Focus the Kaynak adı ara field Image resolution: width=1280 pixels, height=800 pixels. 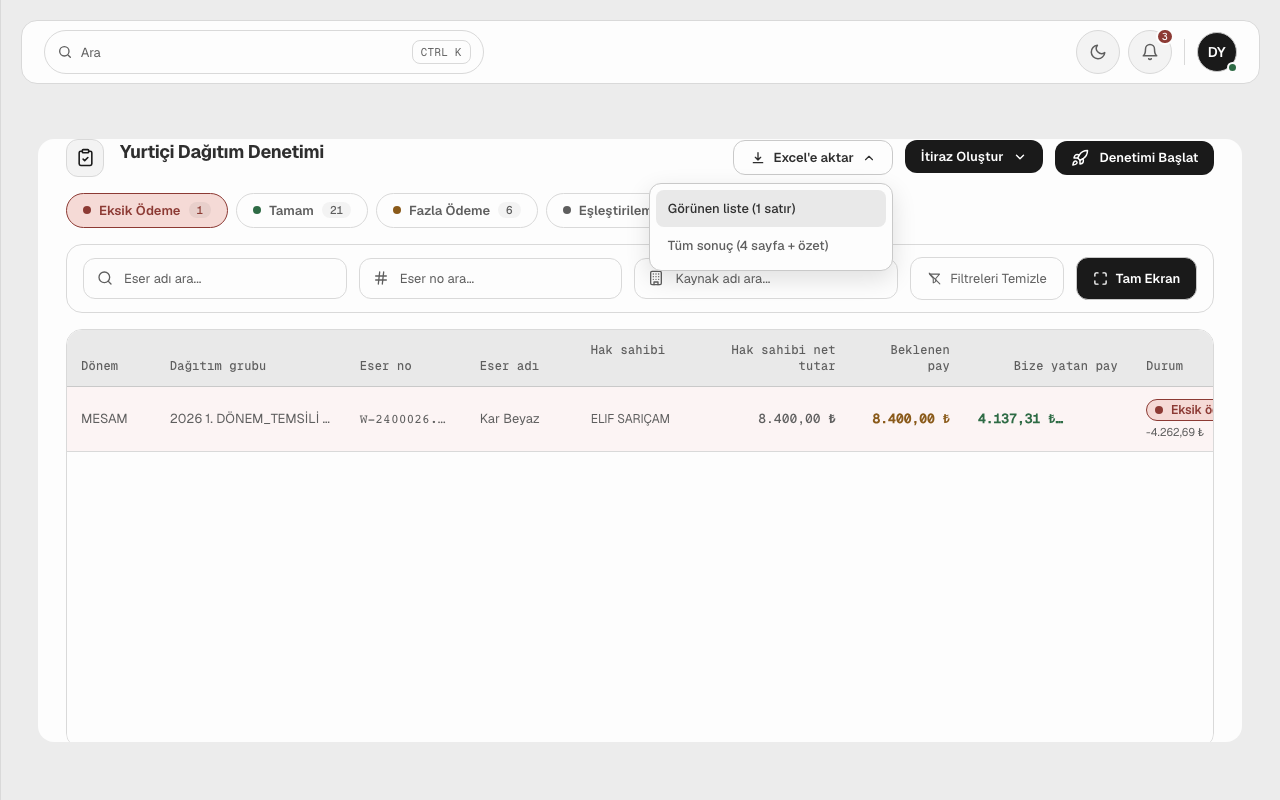[766, 278]
